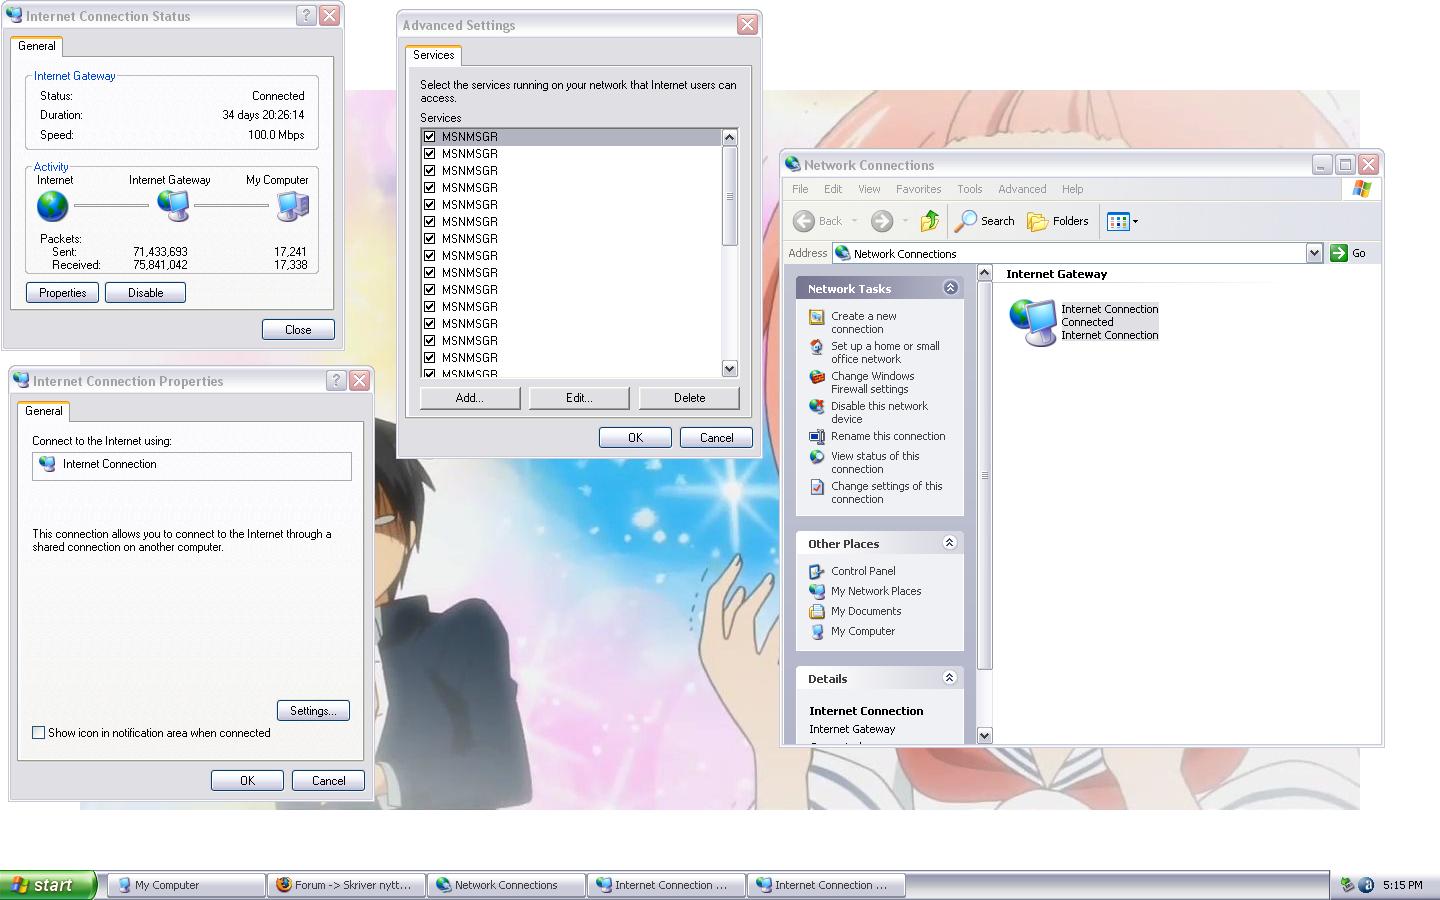Click the green Go arrow beside address bar

1339,253
